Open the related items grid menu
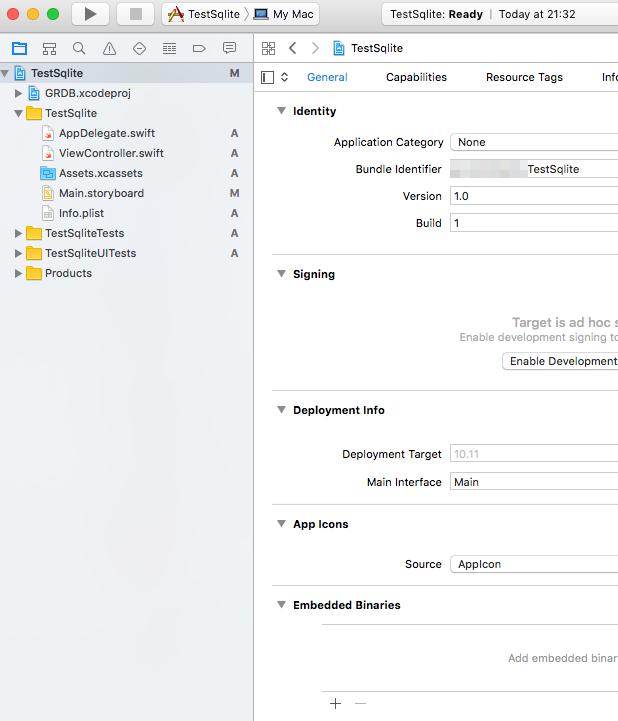 click(269, 48)
